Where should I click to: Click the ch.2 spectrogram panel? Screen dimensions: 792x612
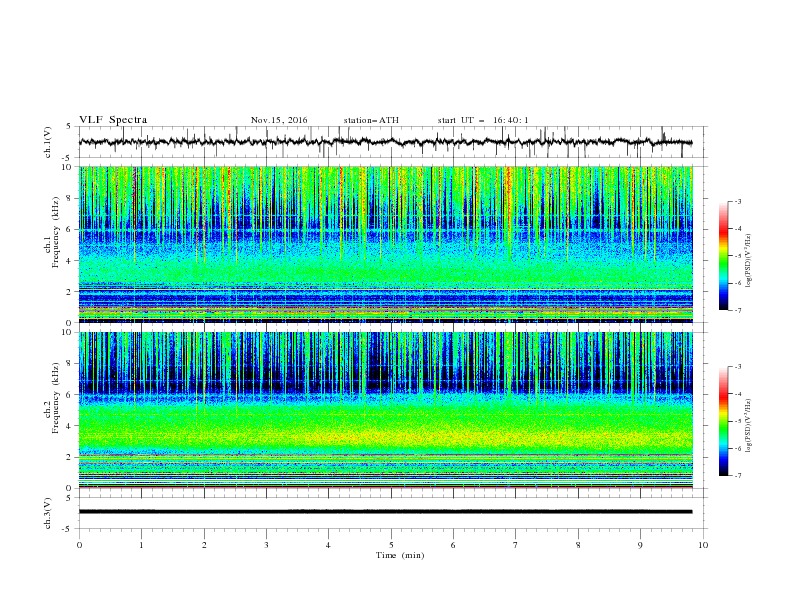point(385,410)
